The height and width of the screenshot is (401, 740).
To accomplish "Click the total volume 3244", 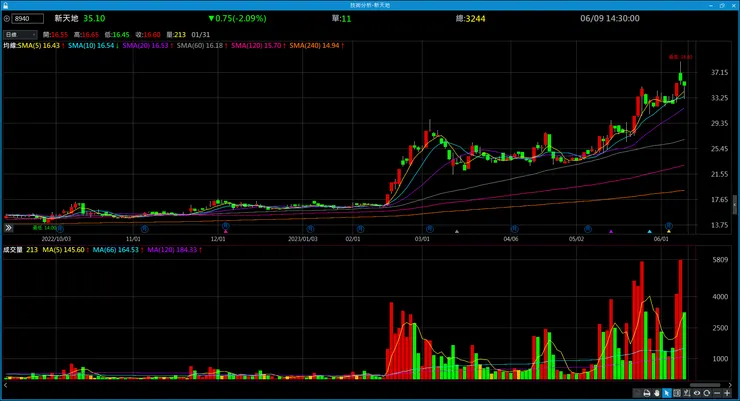I will [475, 19].
